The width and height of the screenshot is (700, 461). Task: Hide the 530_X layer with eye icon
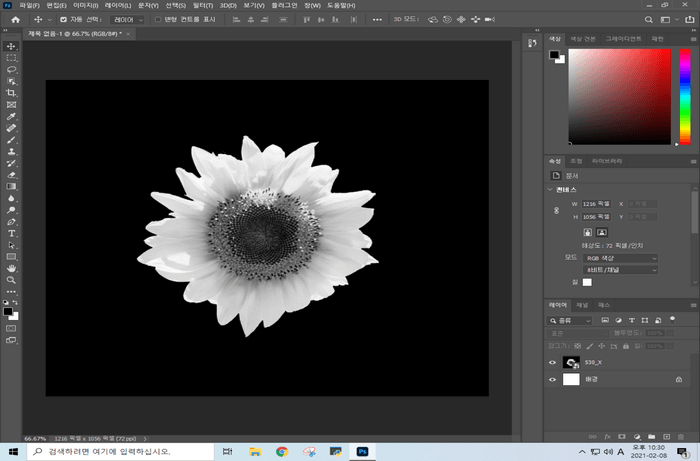coord(553,363)
